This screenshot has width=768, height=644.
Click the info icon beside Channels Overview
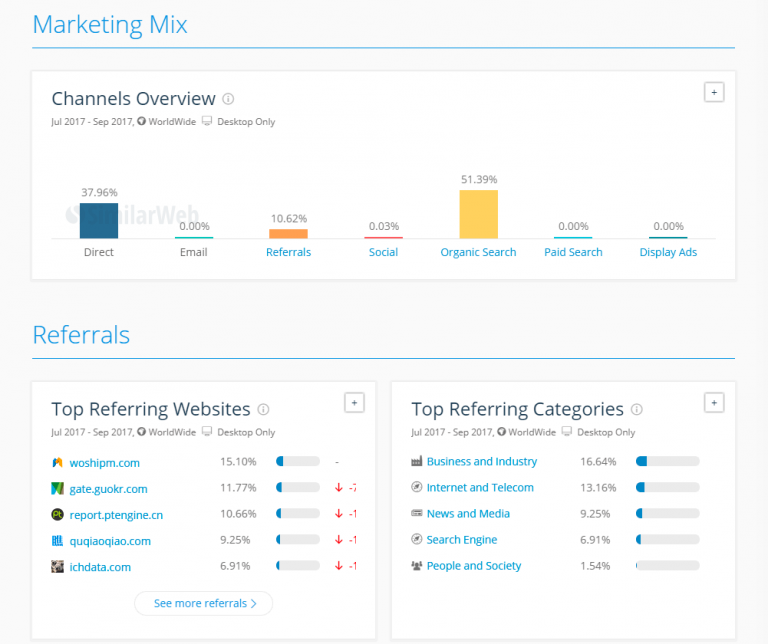point(228,99)
